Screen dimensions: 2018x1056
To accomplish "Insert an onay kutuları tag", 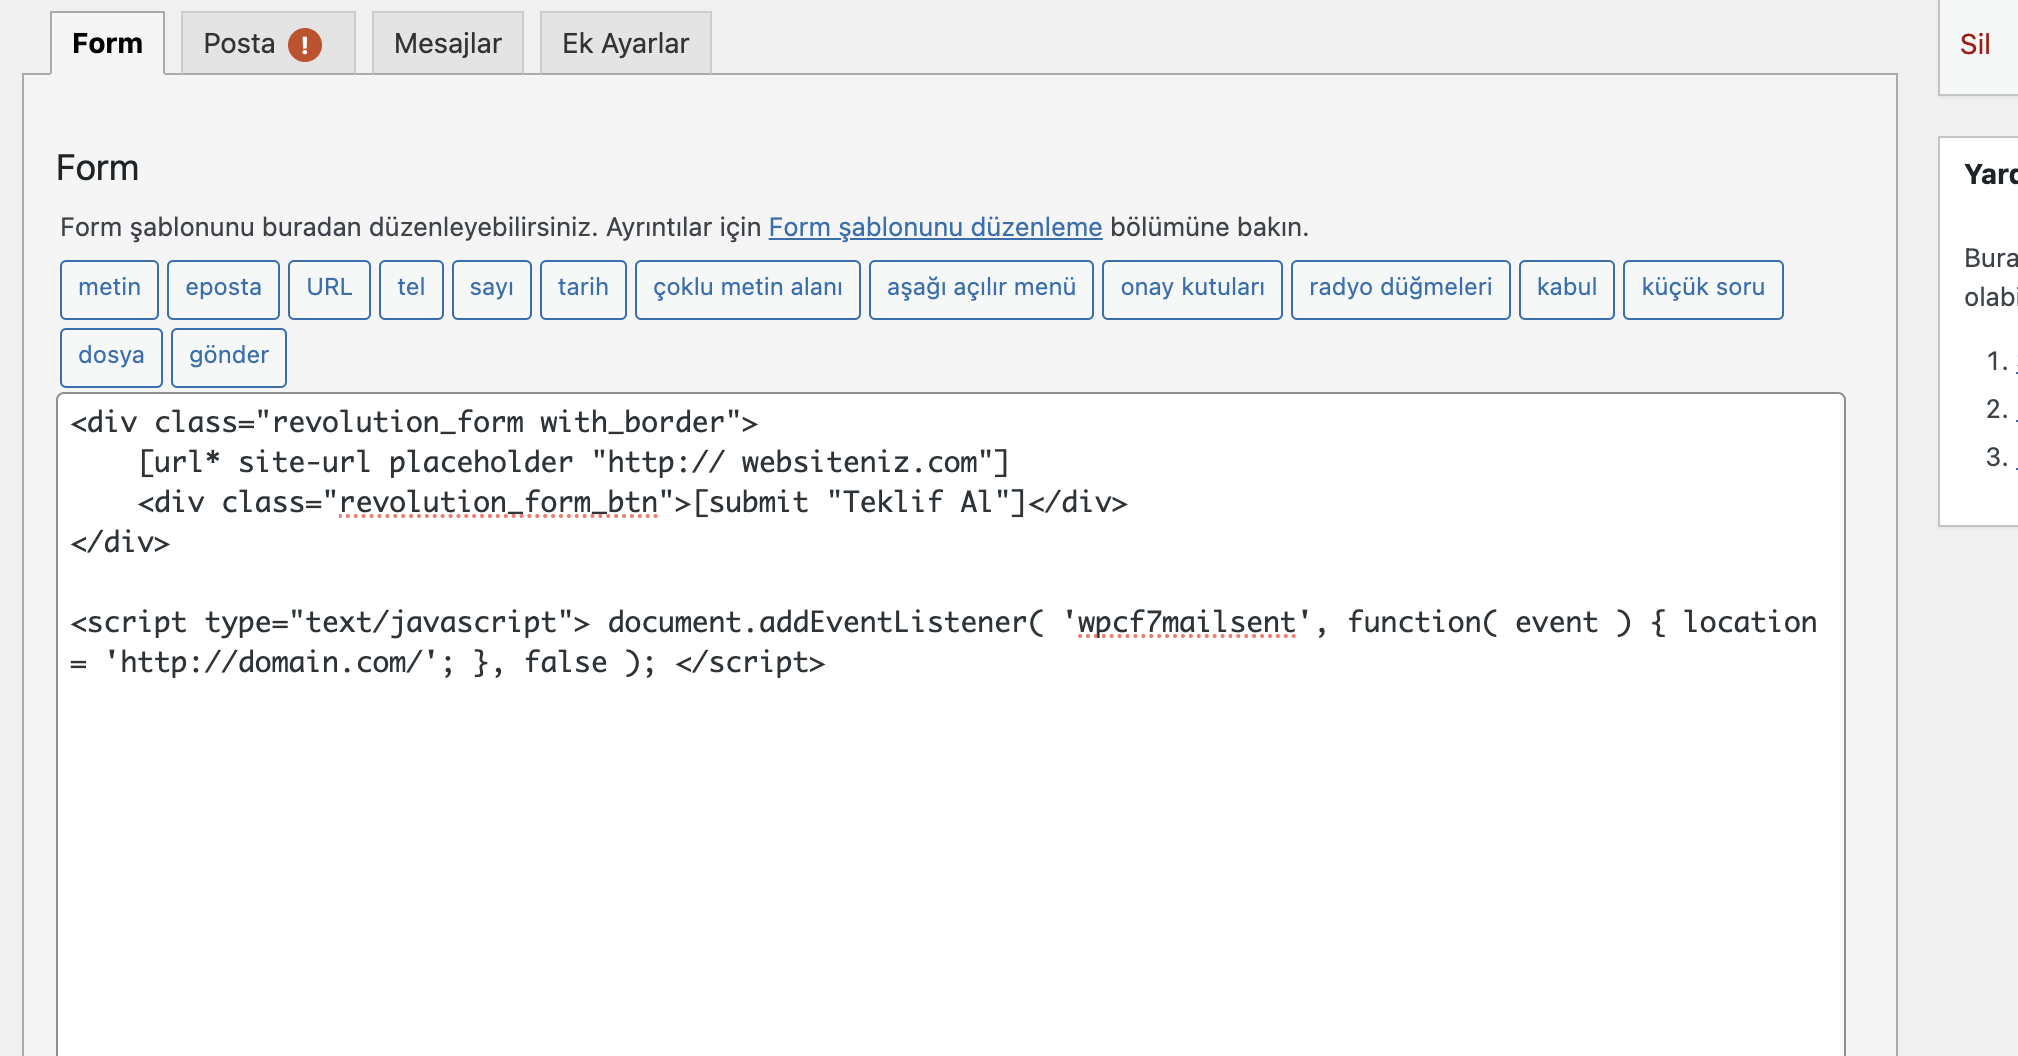I will [x=1192, y=289].
